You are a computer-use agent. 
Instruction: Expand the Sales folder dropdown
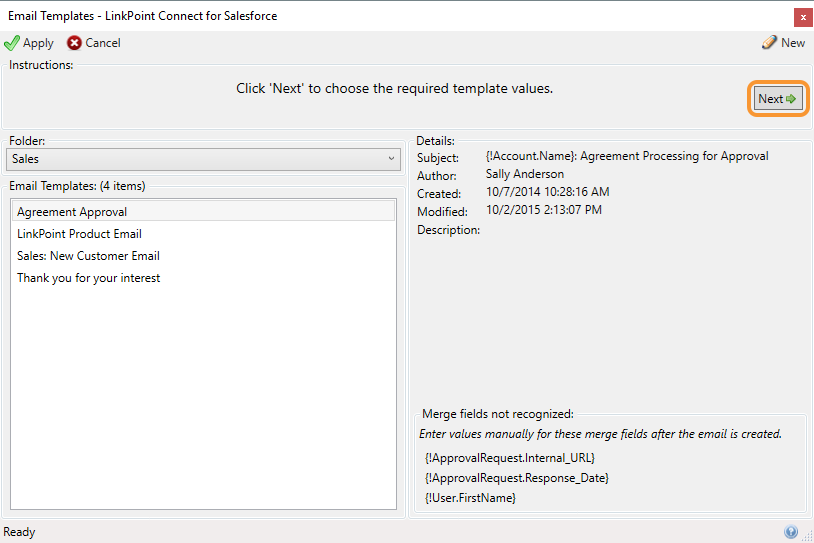pyautogui.click(x=204, y=159)
